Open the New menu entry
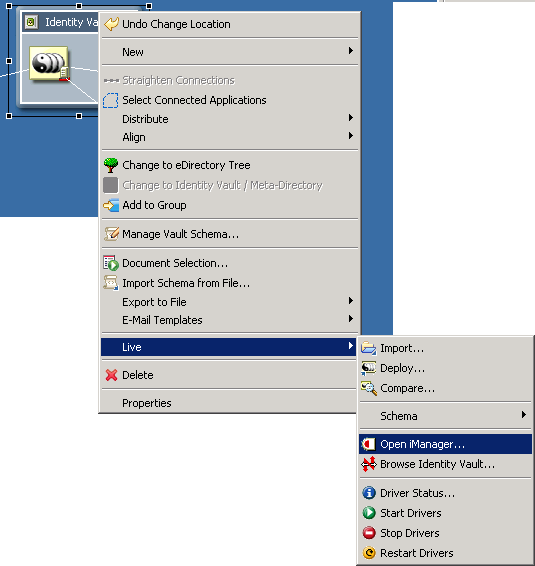Image resolution: width=535 pixels, height=566 pixels. pyautogui.click(x=230, y=52)
